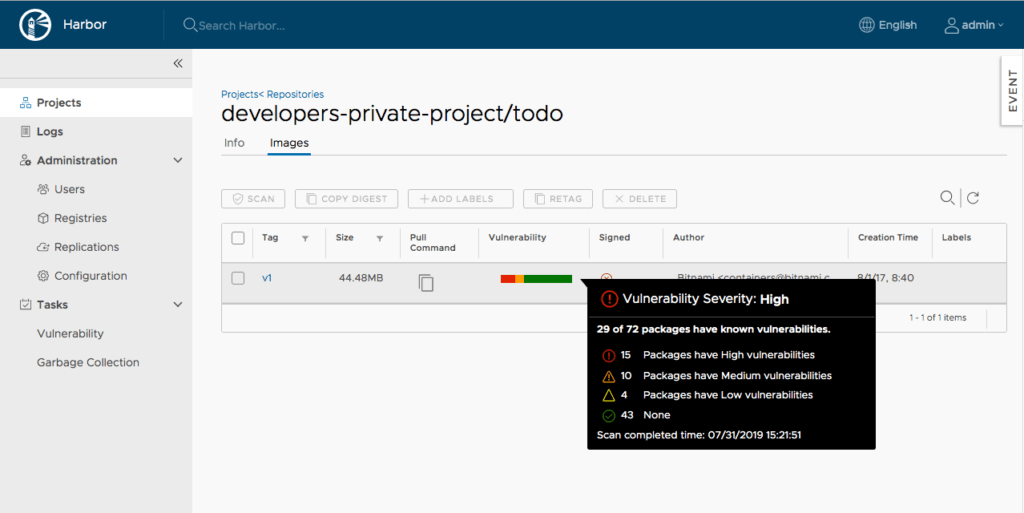Refresh the images list
The height and width of the screenshot is (513, 1024).
pos(973,198)
